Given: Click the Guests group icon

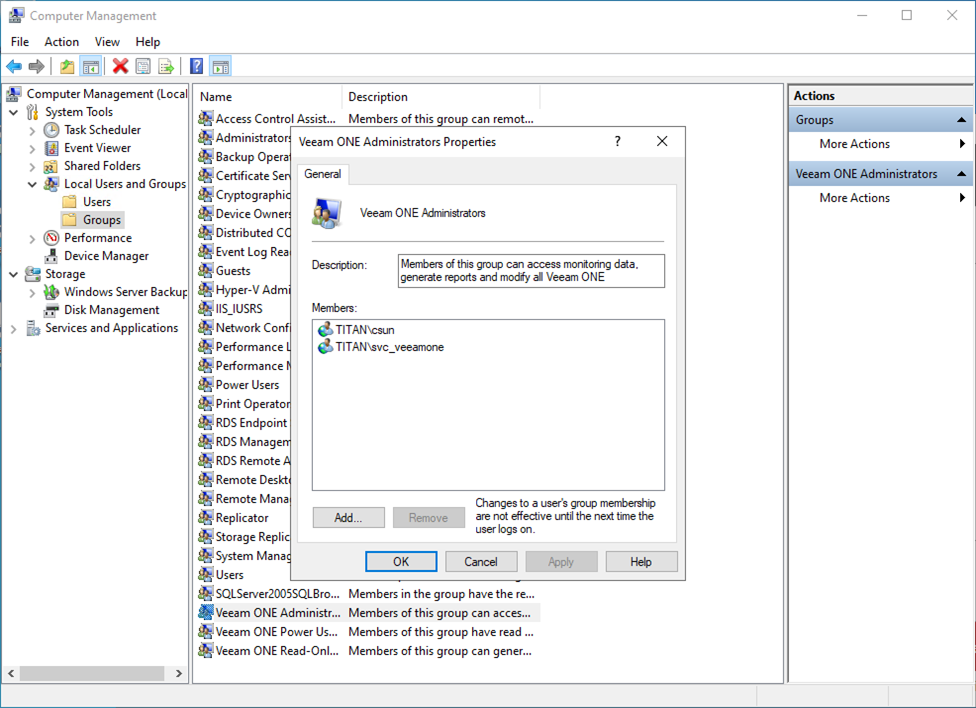Looking at the screenshot, I should (205, 271).
